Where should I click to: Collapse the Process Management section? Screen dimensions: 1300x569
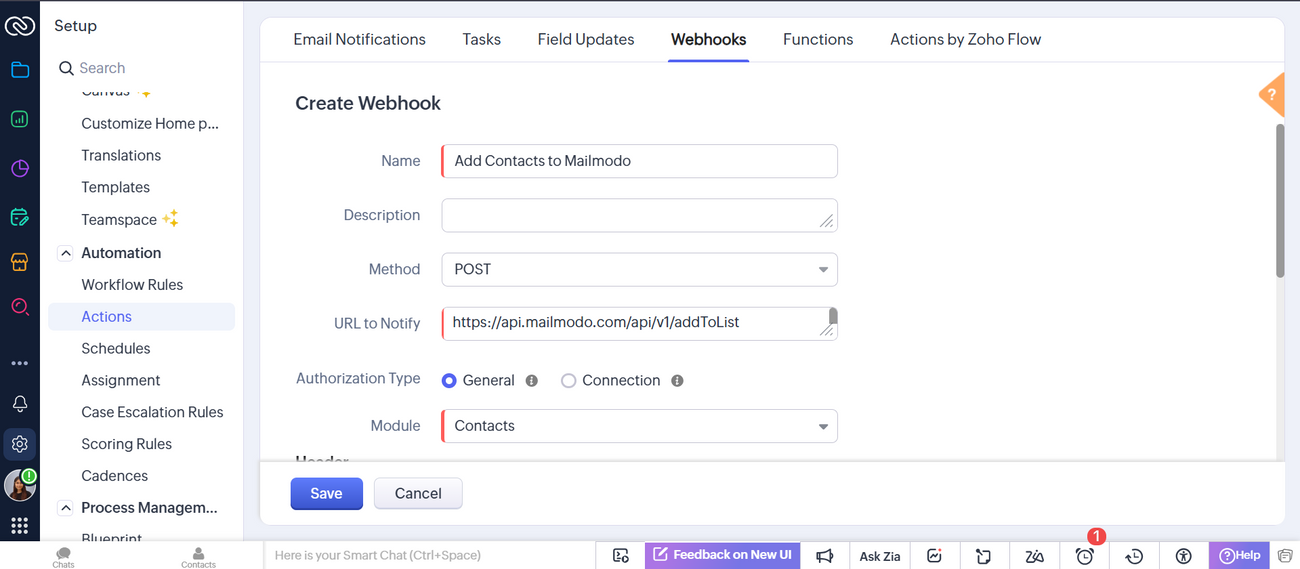[66, 508]
